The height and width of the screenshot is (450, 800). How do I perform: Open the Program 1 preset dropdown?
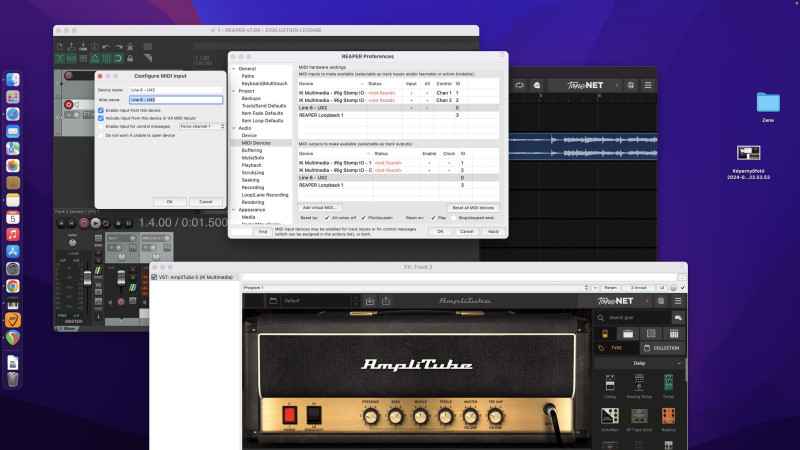416,288
